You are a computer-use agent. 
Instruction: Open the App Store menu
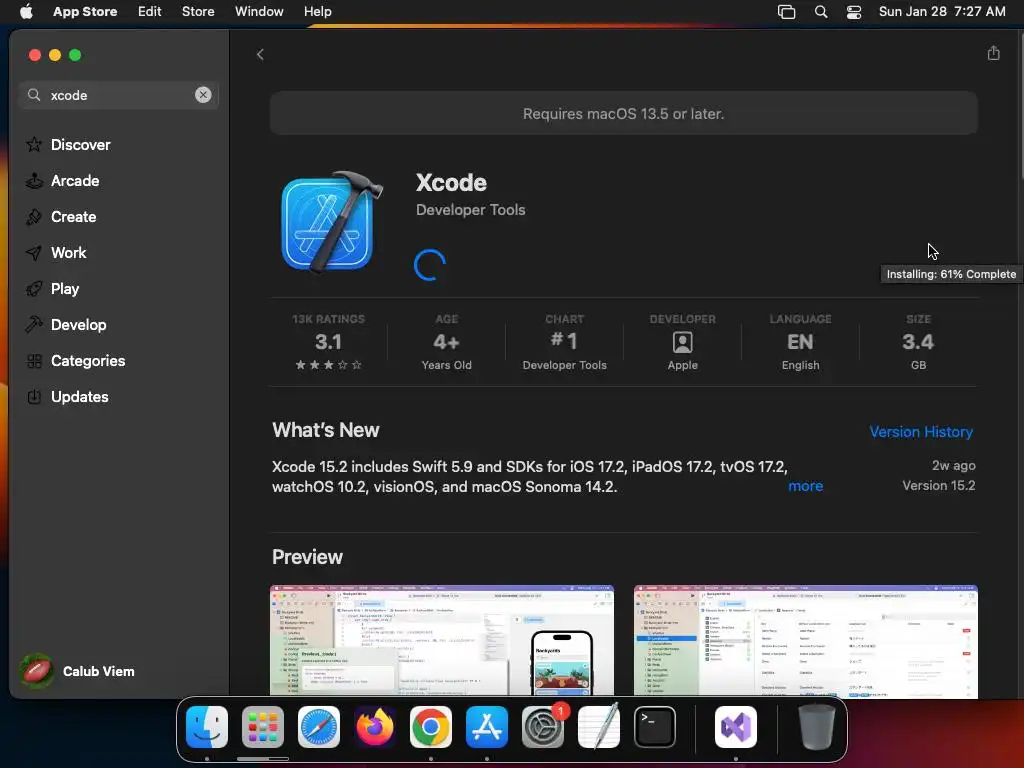(85, 11)
